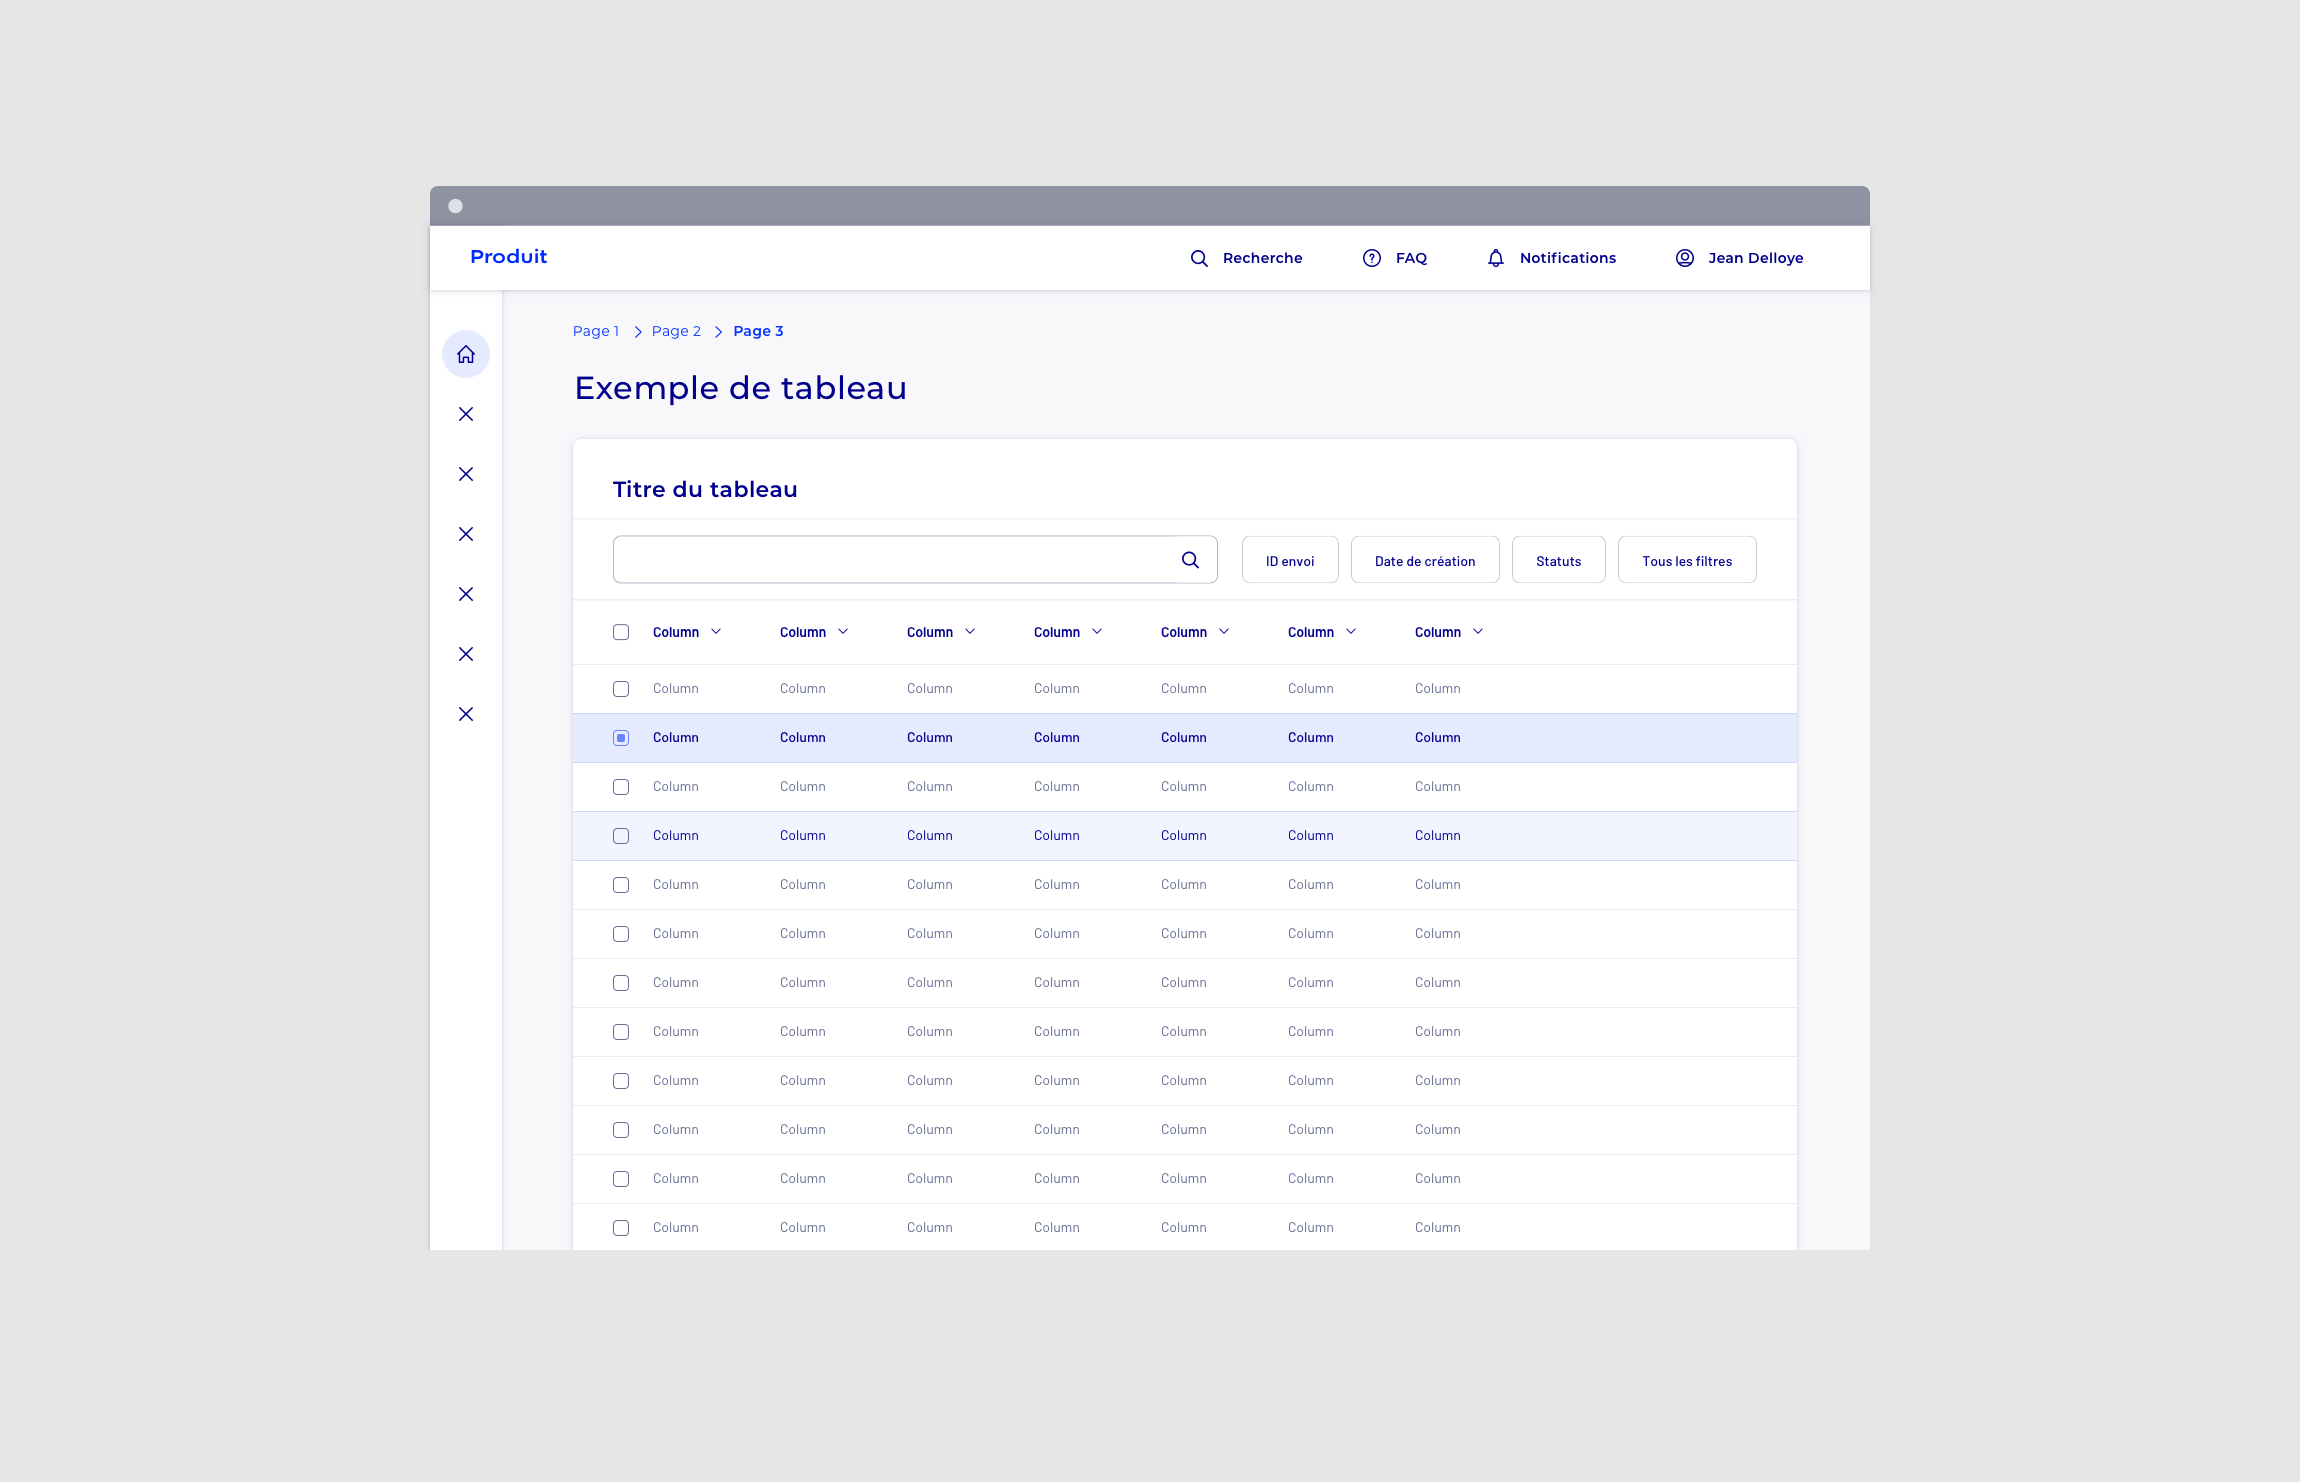Click the search icon inside the table search field
The image size is (2300, 1482).
(x=1190, y=560)
